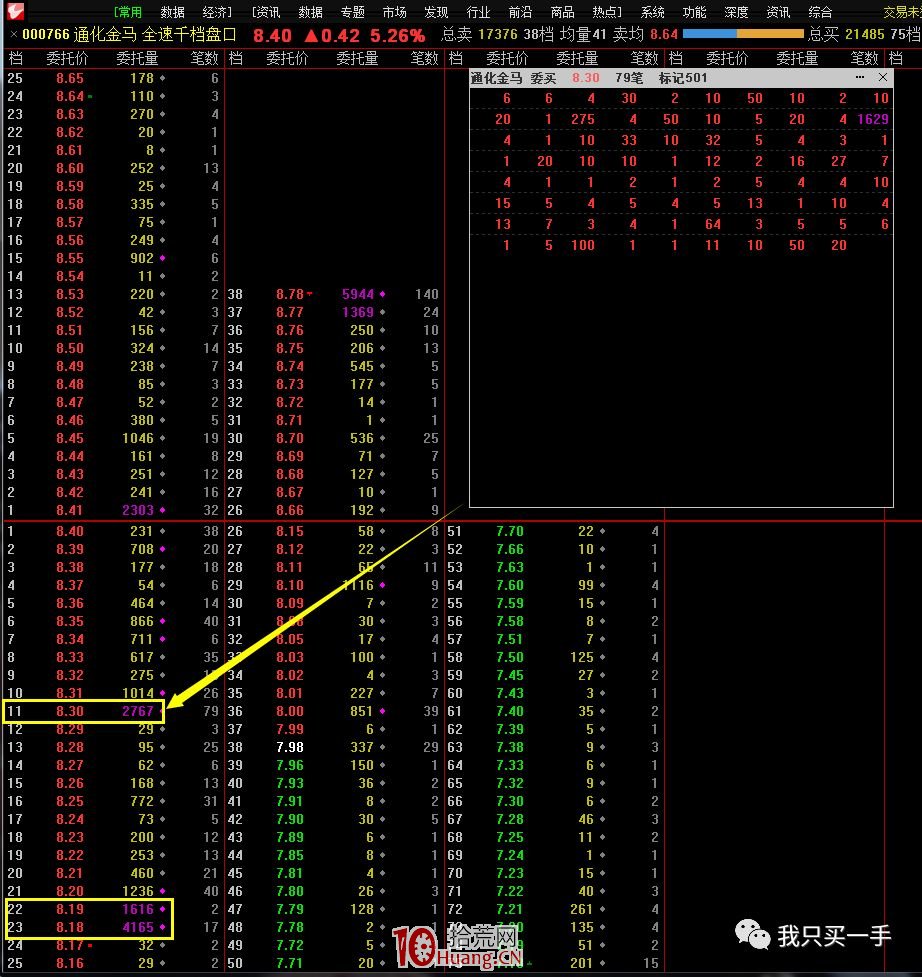Open options menu (…) of the 通化金马 popup

point(860,77)
